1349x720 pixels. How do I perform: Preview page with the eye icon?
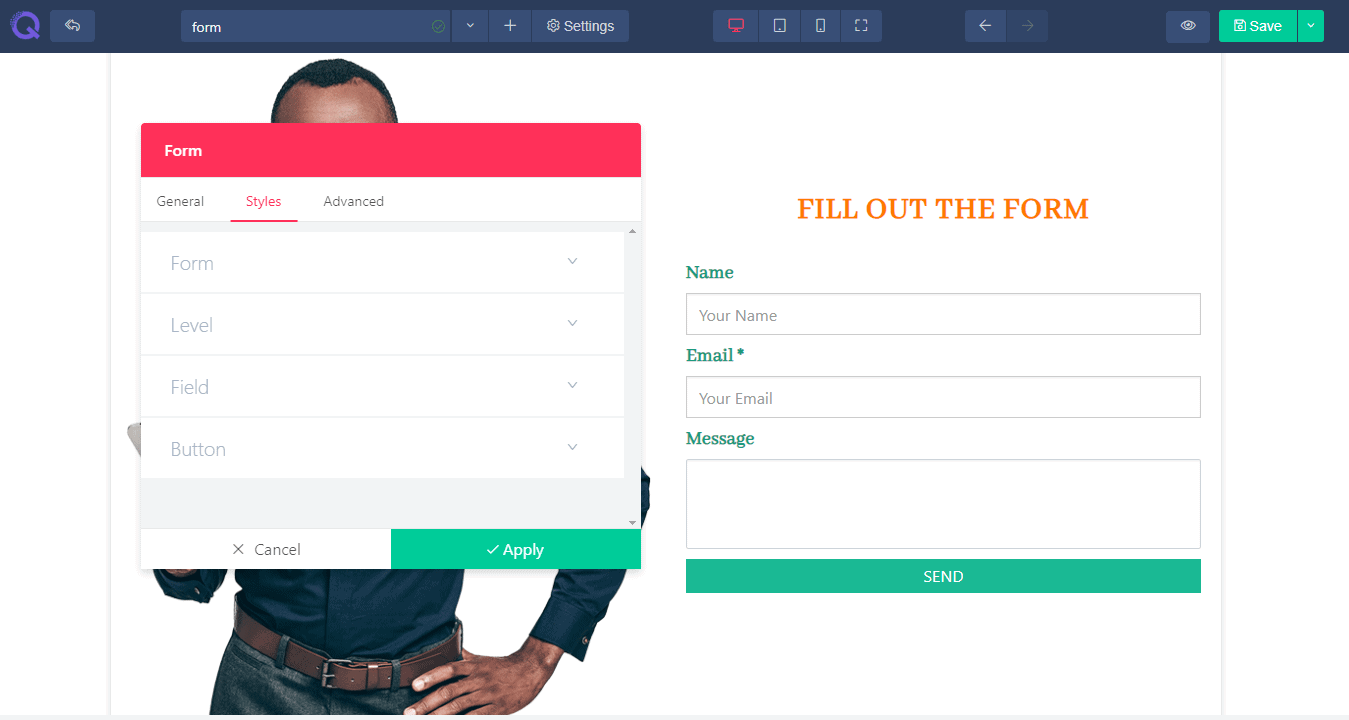tap(1188, 26)
